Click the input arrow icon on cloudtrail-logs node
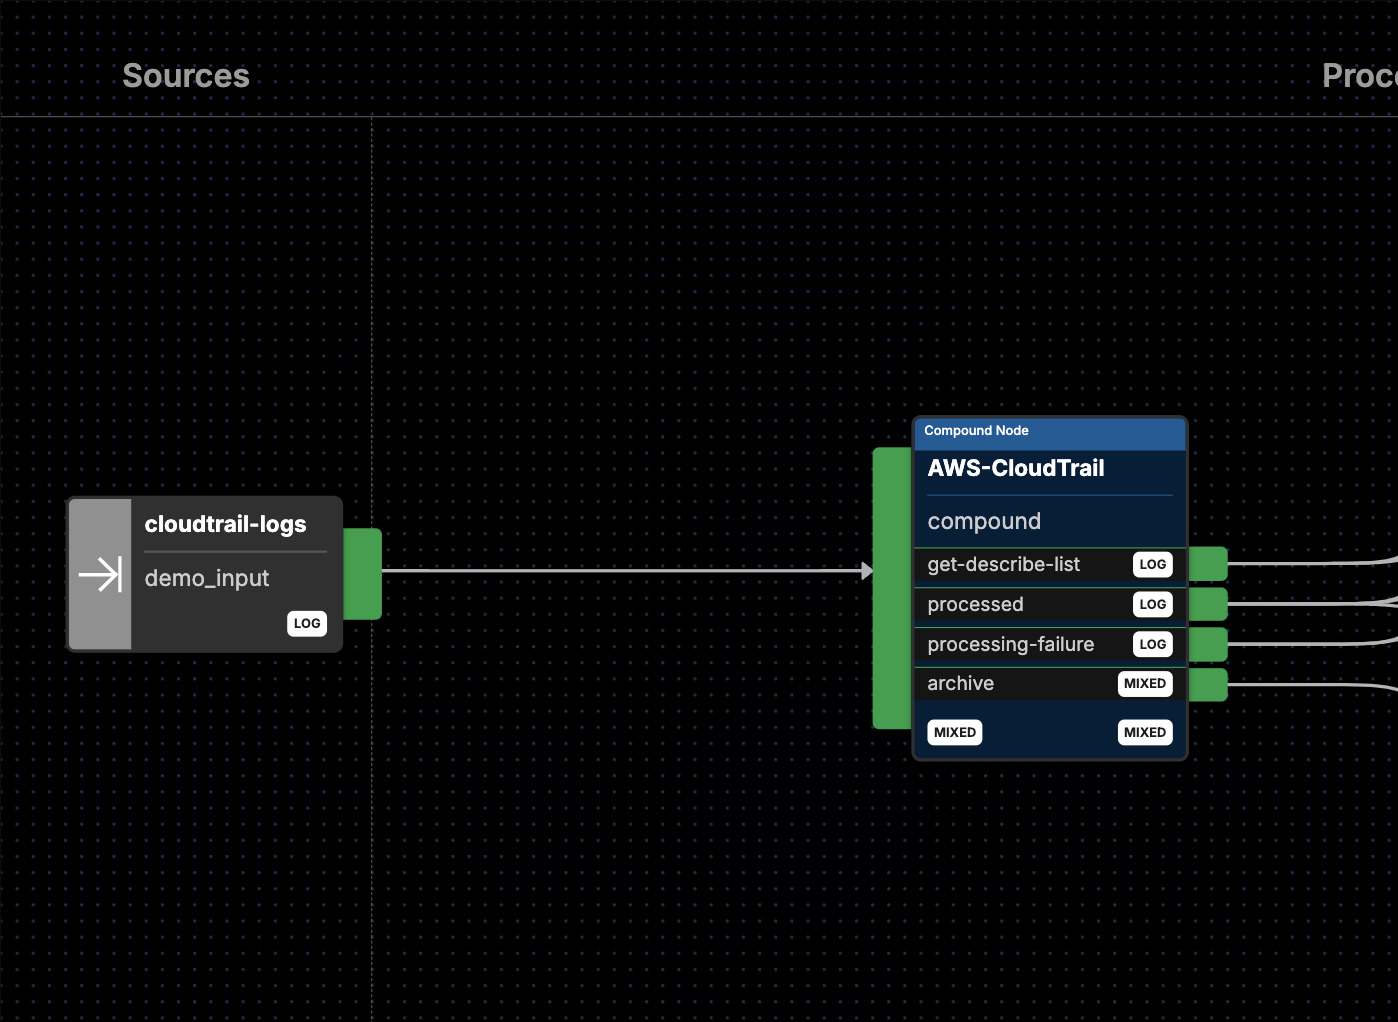This screenshot has width=1398, height=1022. coord(100,574)
